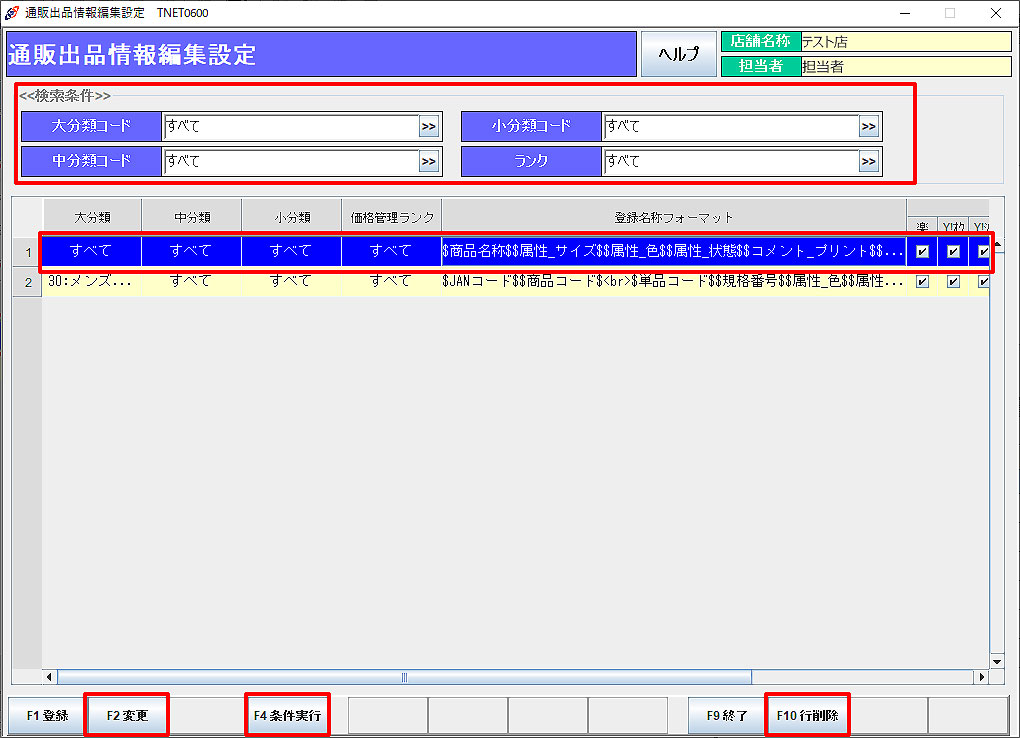Screen dimensions: 1020x738
Task: Open the 大分類コード selection list
Action: tap(428, 127)
